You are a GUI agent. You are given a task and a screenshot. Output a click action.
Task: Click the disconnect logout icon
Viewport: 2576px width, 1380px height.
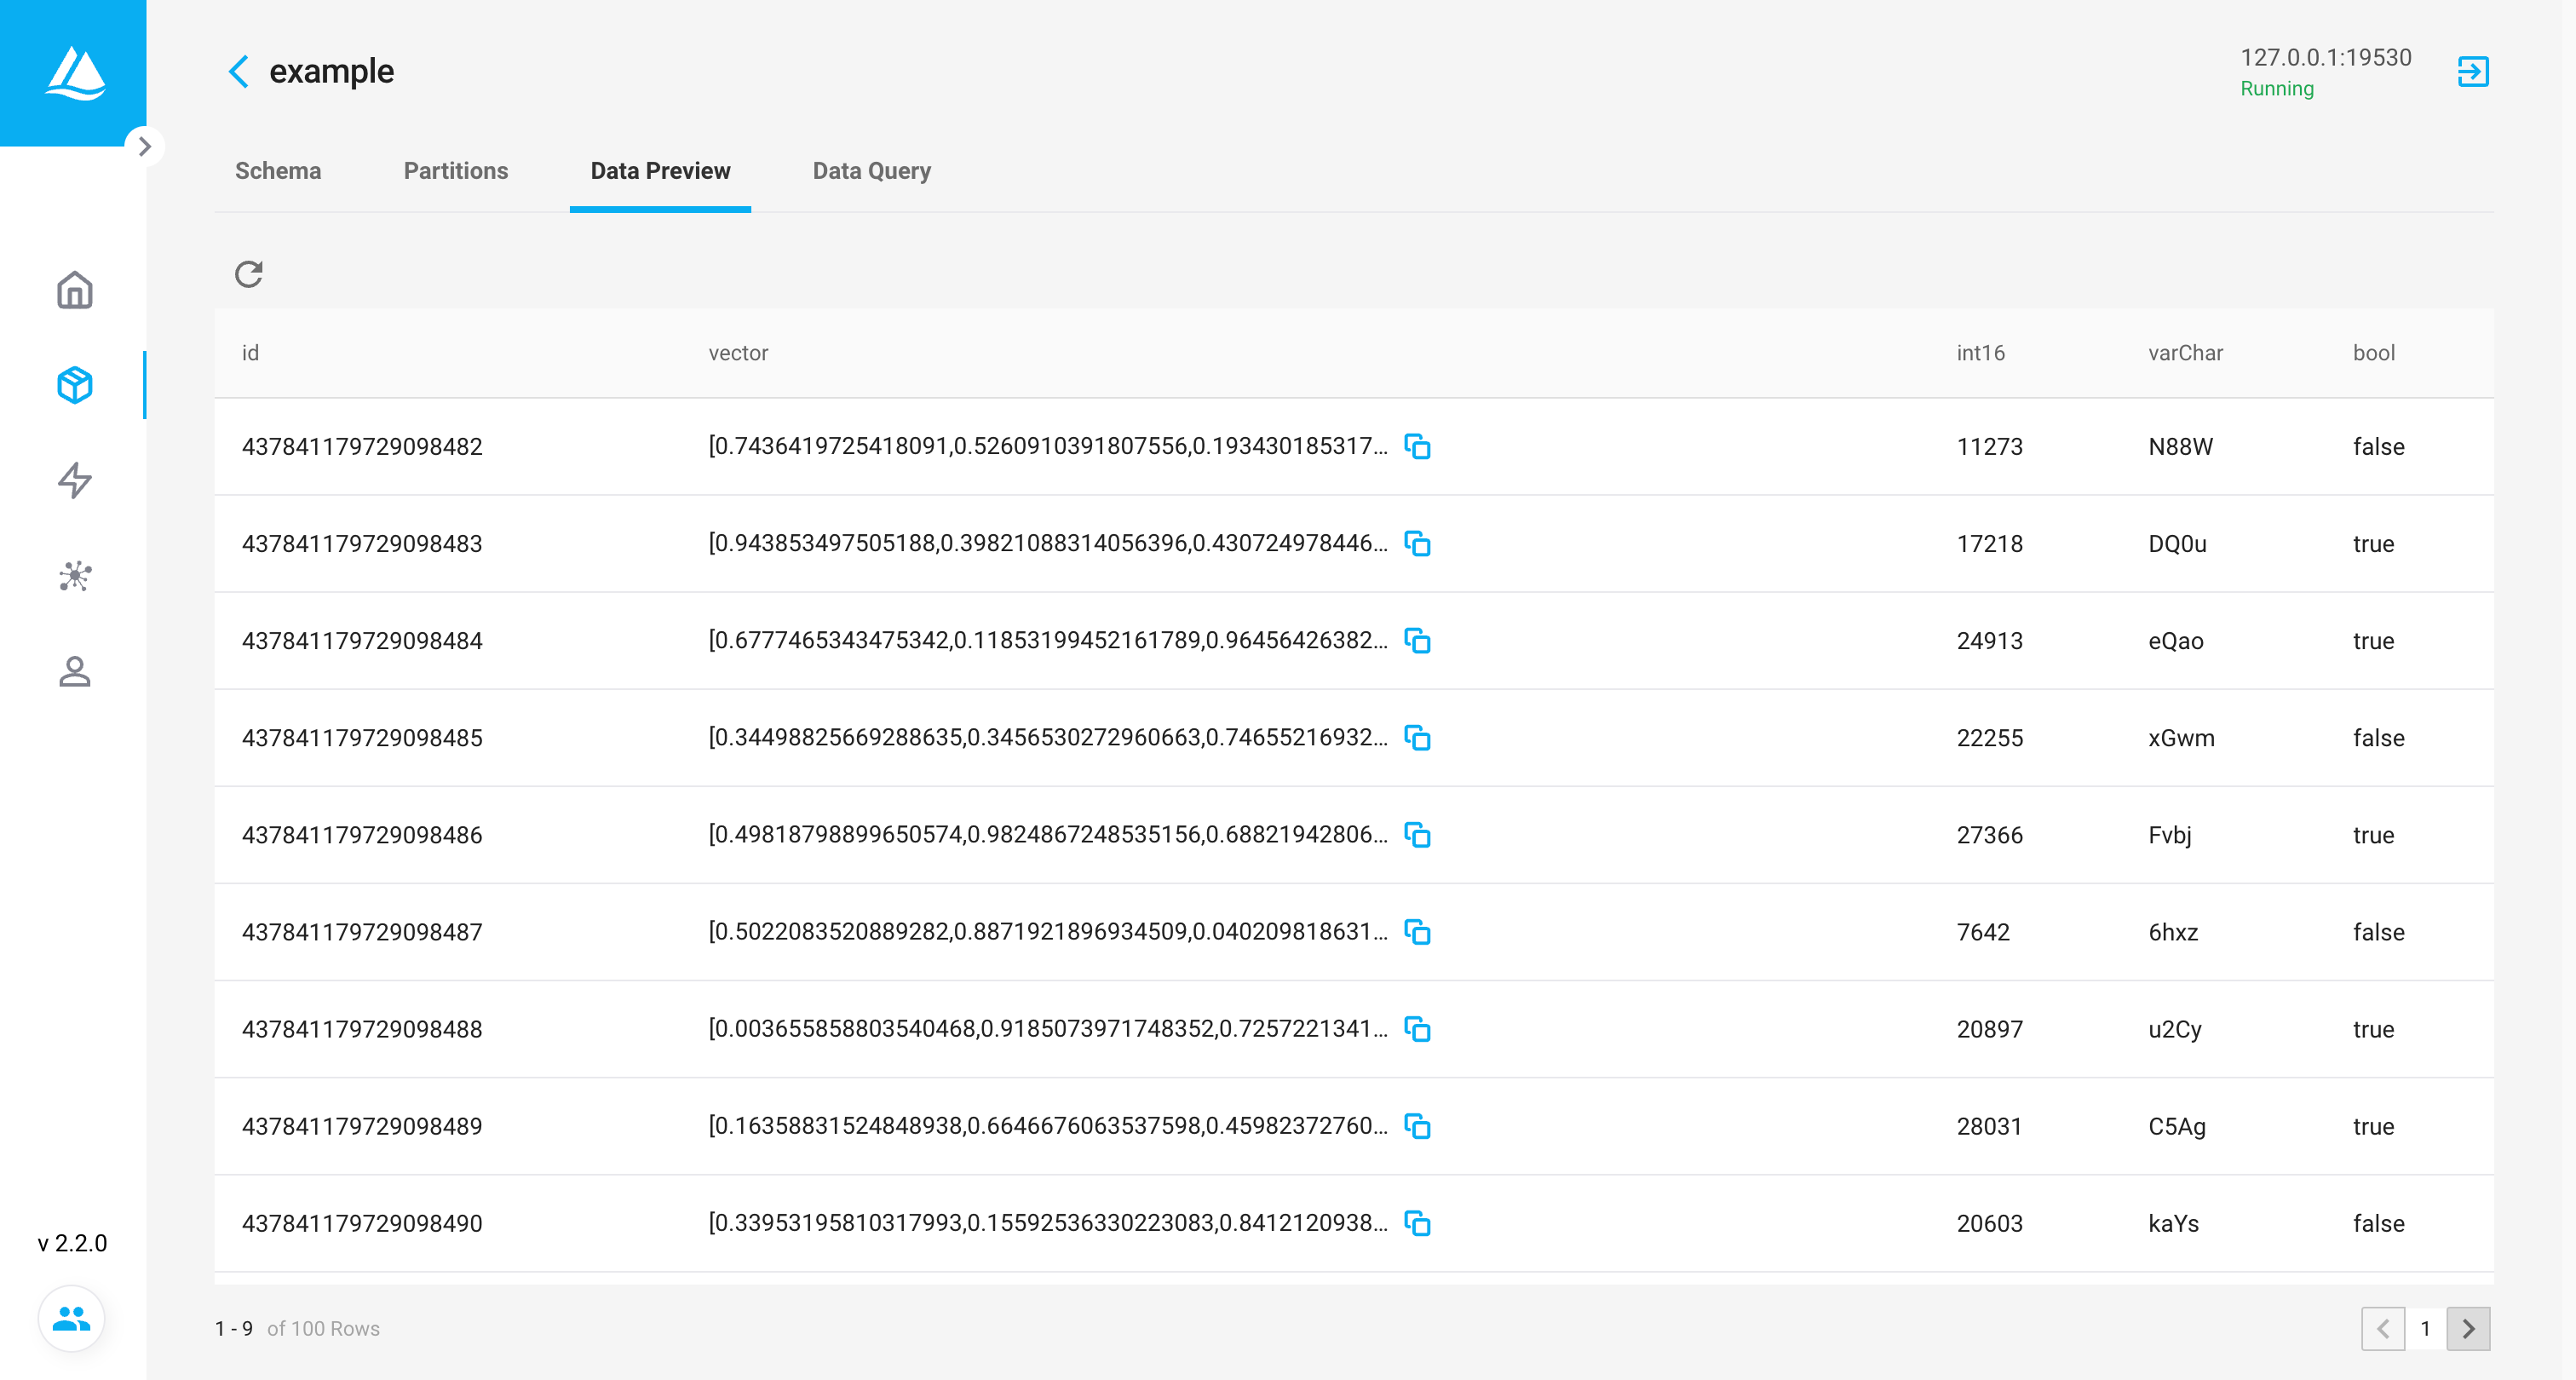[2472, 72]
